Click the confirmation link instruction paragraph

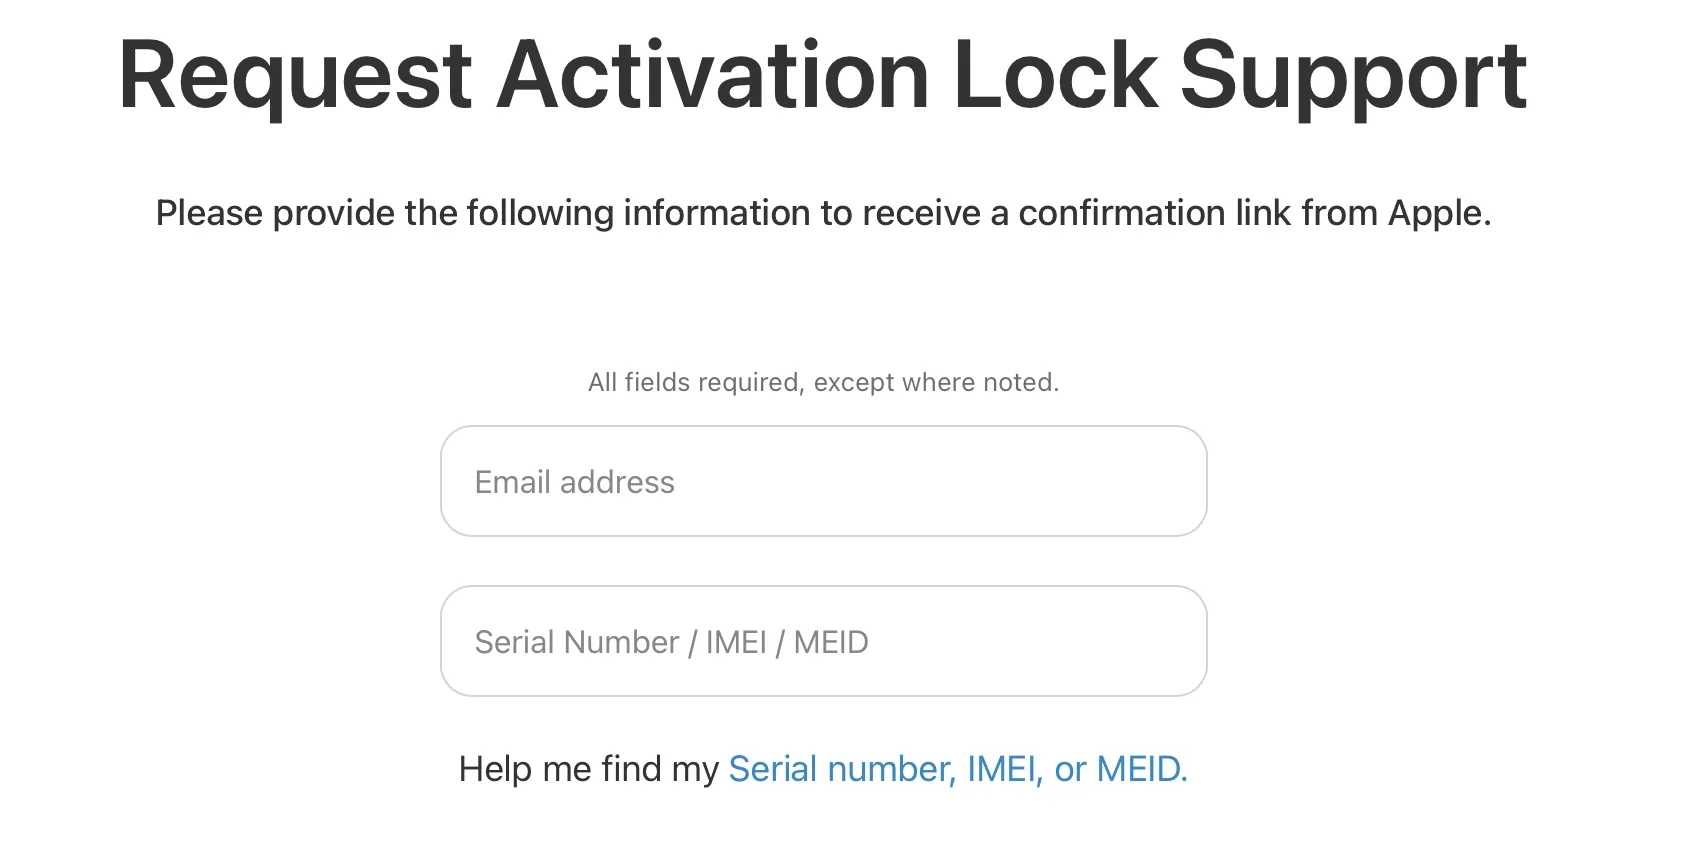(822, 213)
